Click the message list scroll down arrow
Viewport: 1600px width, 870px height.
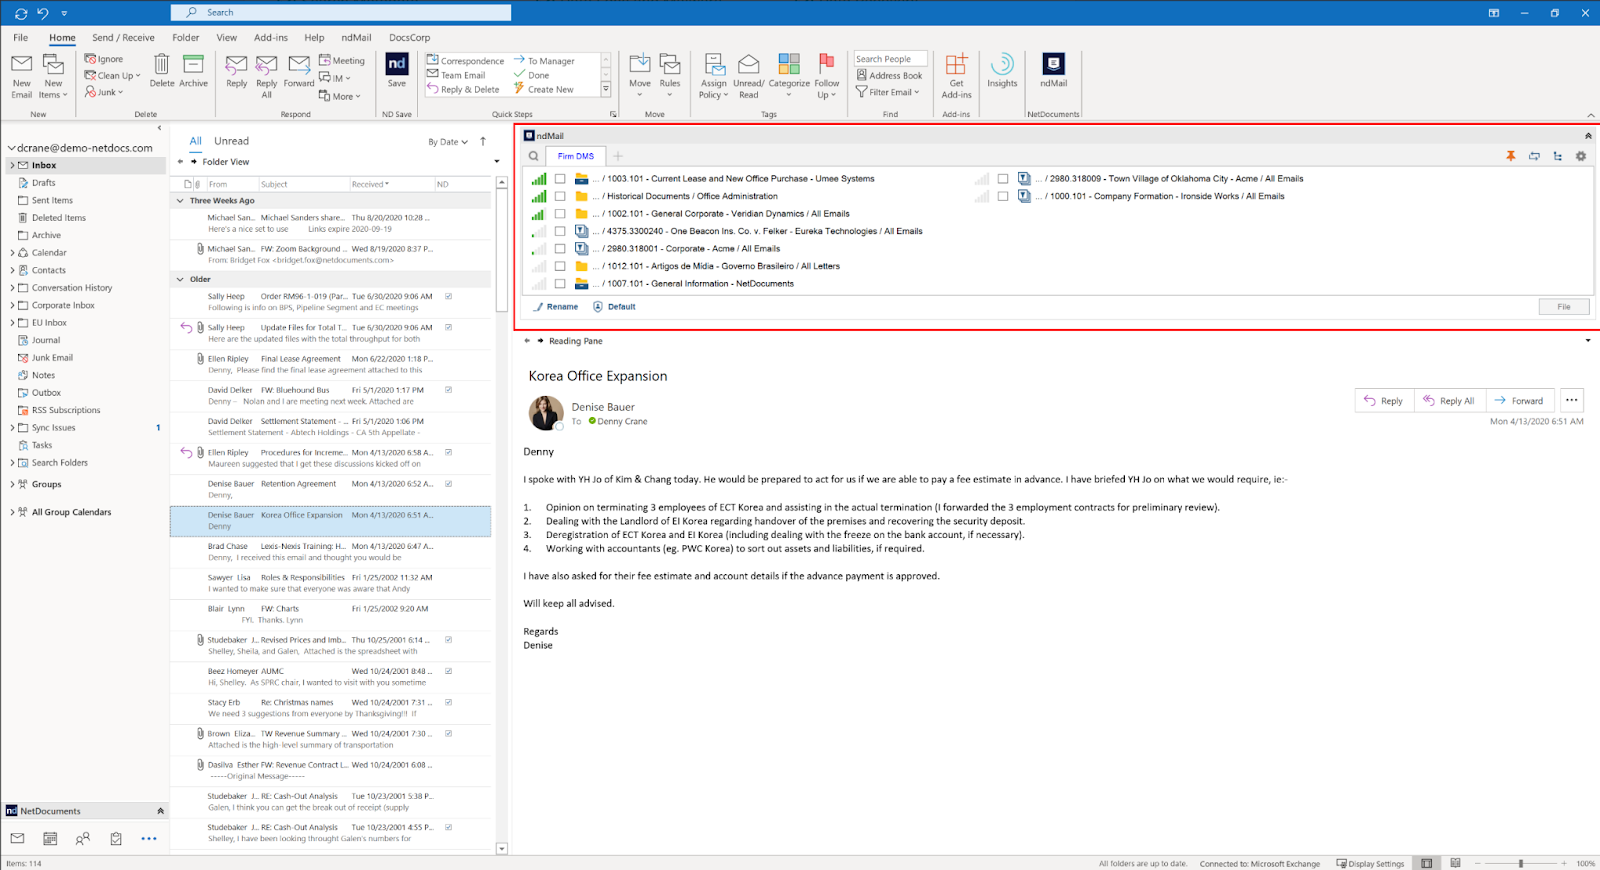[502, 849]
